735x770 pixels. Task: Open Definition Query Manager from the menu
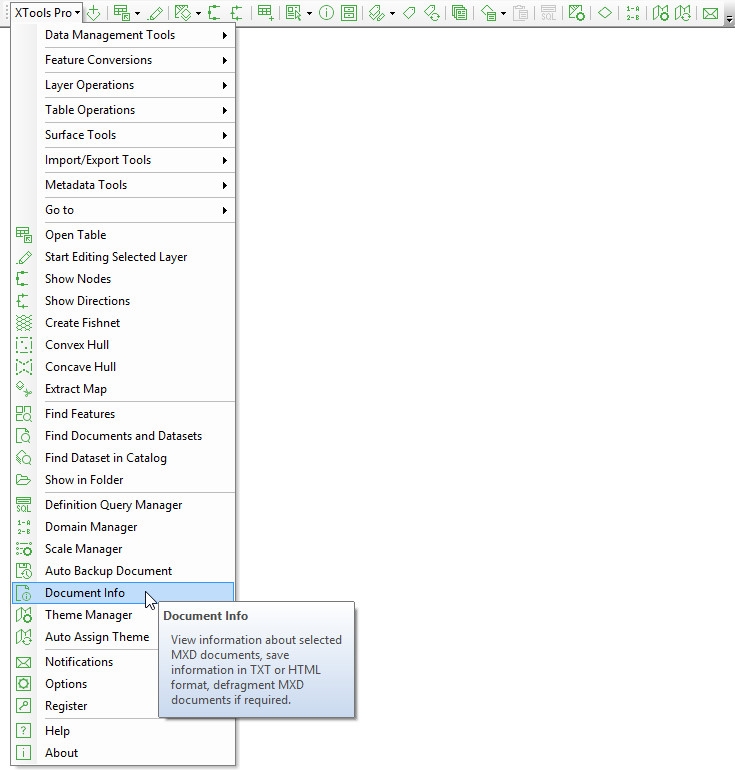click(123, 506)
